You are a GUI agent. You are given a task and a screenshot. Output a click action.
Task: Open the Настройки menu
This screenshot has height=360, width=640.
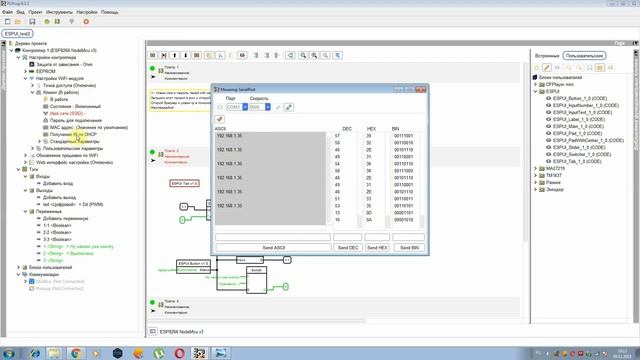87,12
